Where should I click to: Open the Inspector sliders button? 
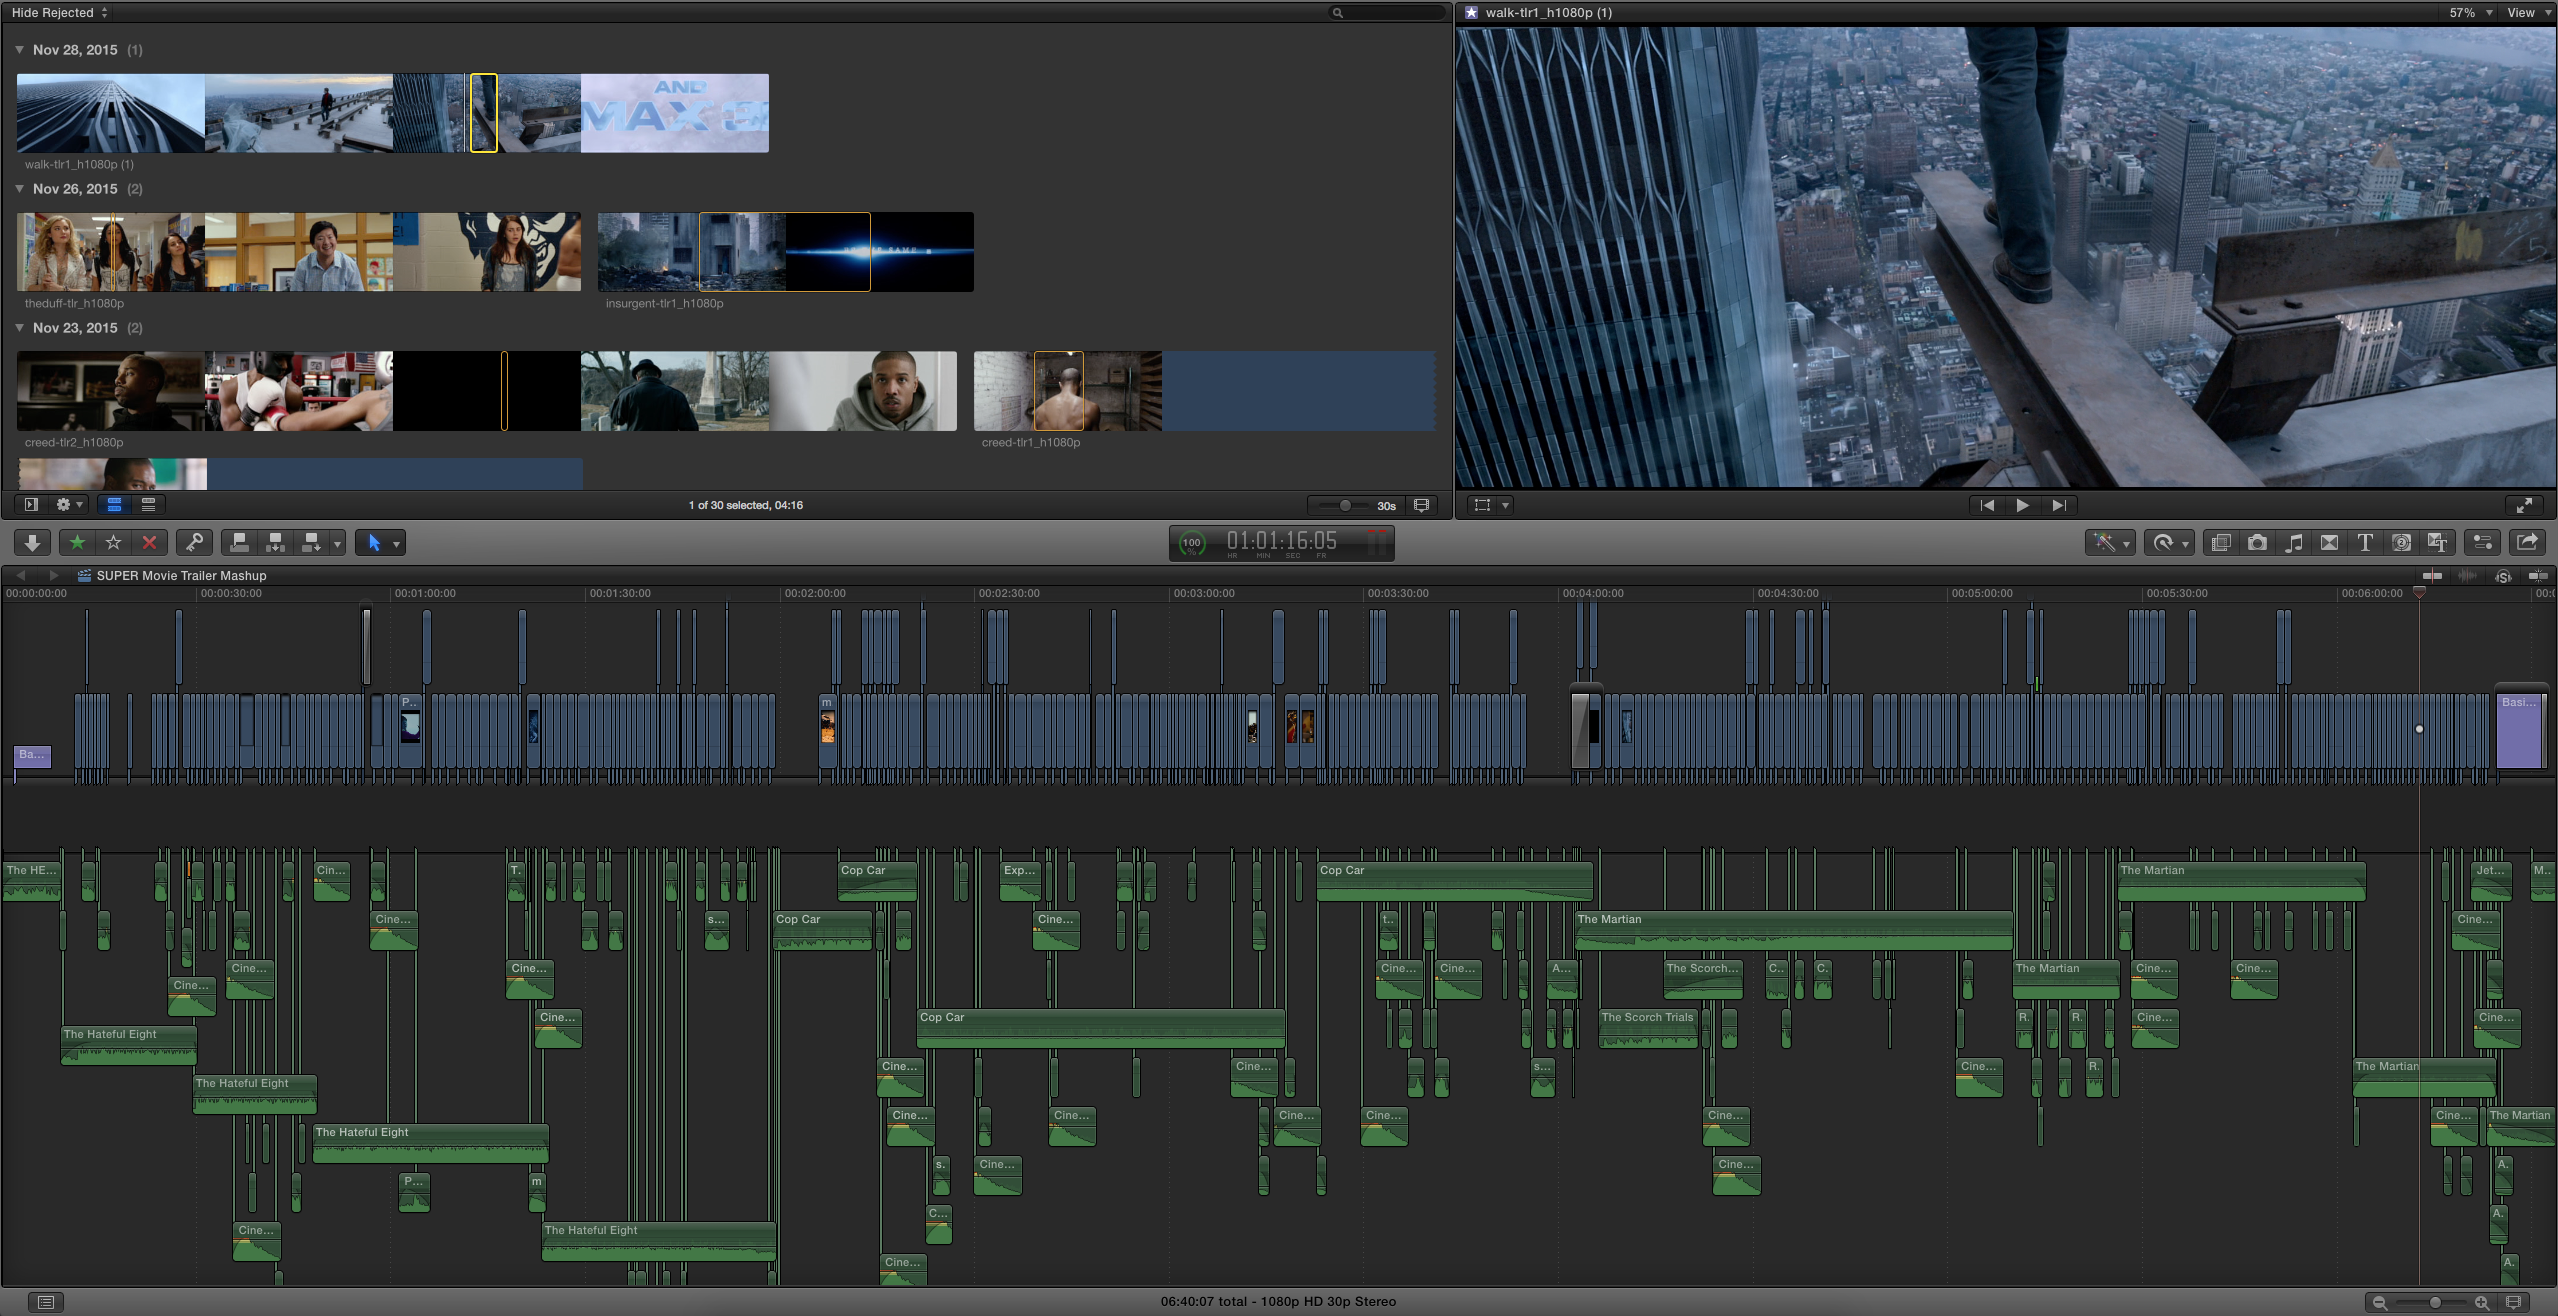(2482, 543)
